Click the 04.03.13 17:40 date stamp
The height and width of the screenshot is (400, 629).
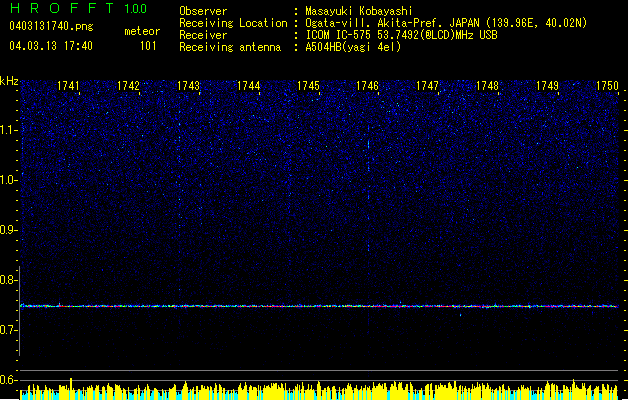(50, 46)
